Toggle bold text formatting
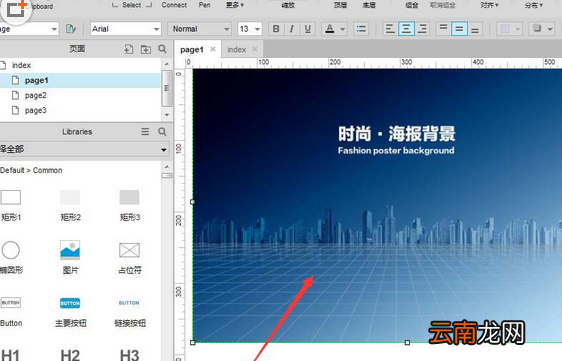The width and height of the screenshot is (562, 361). 276,29
